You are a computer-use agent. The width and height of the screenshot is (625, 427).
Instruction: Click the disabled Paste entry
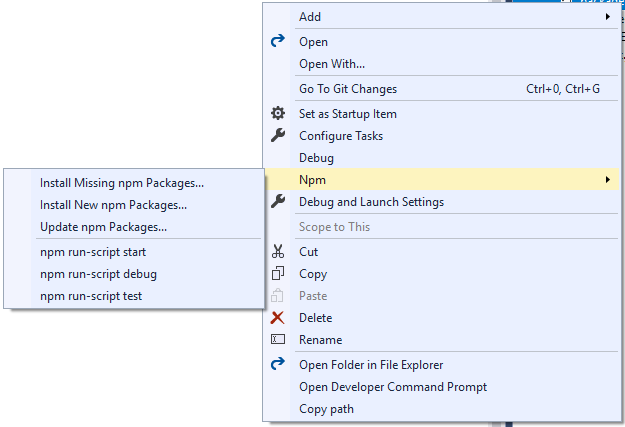pos(441,296)
